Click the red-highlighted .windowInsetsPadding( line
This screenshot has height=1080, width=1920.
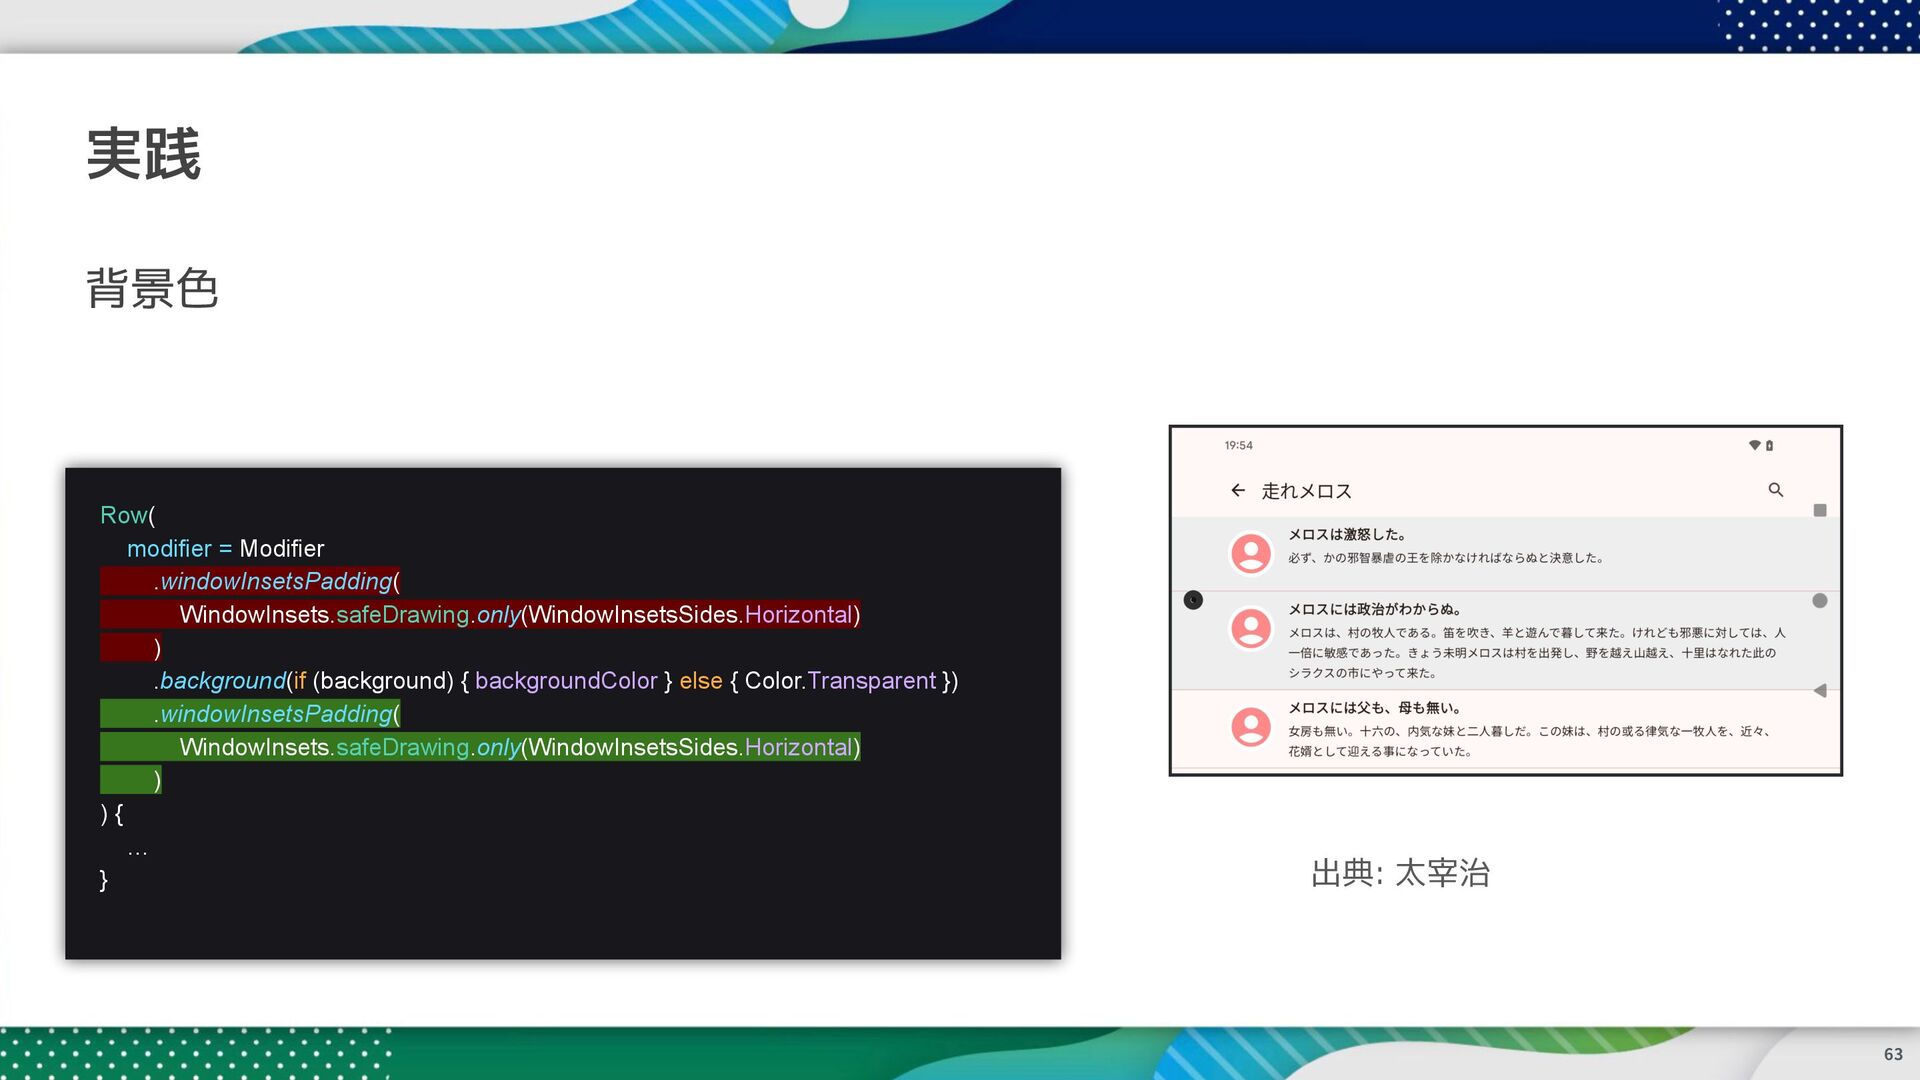pos(278,581)
